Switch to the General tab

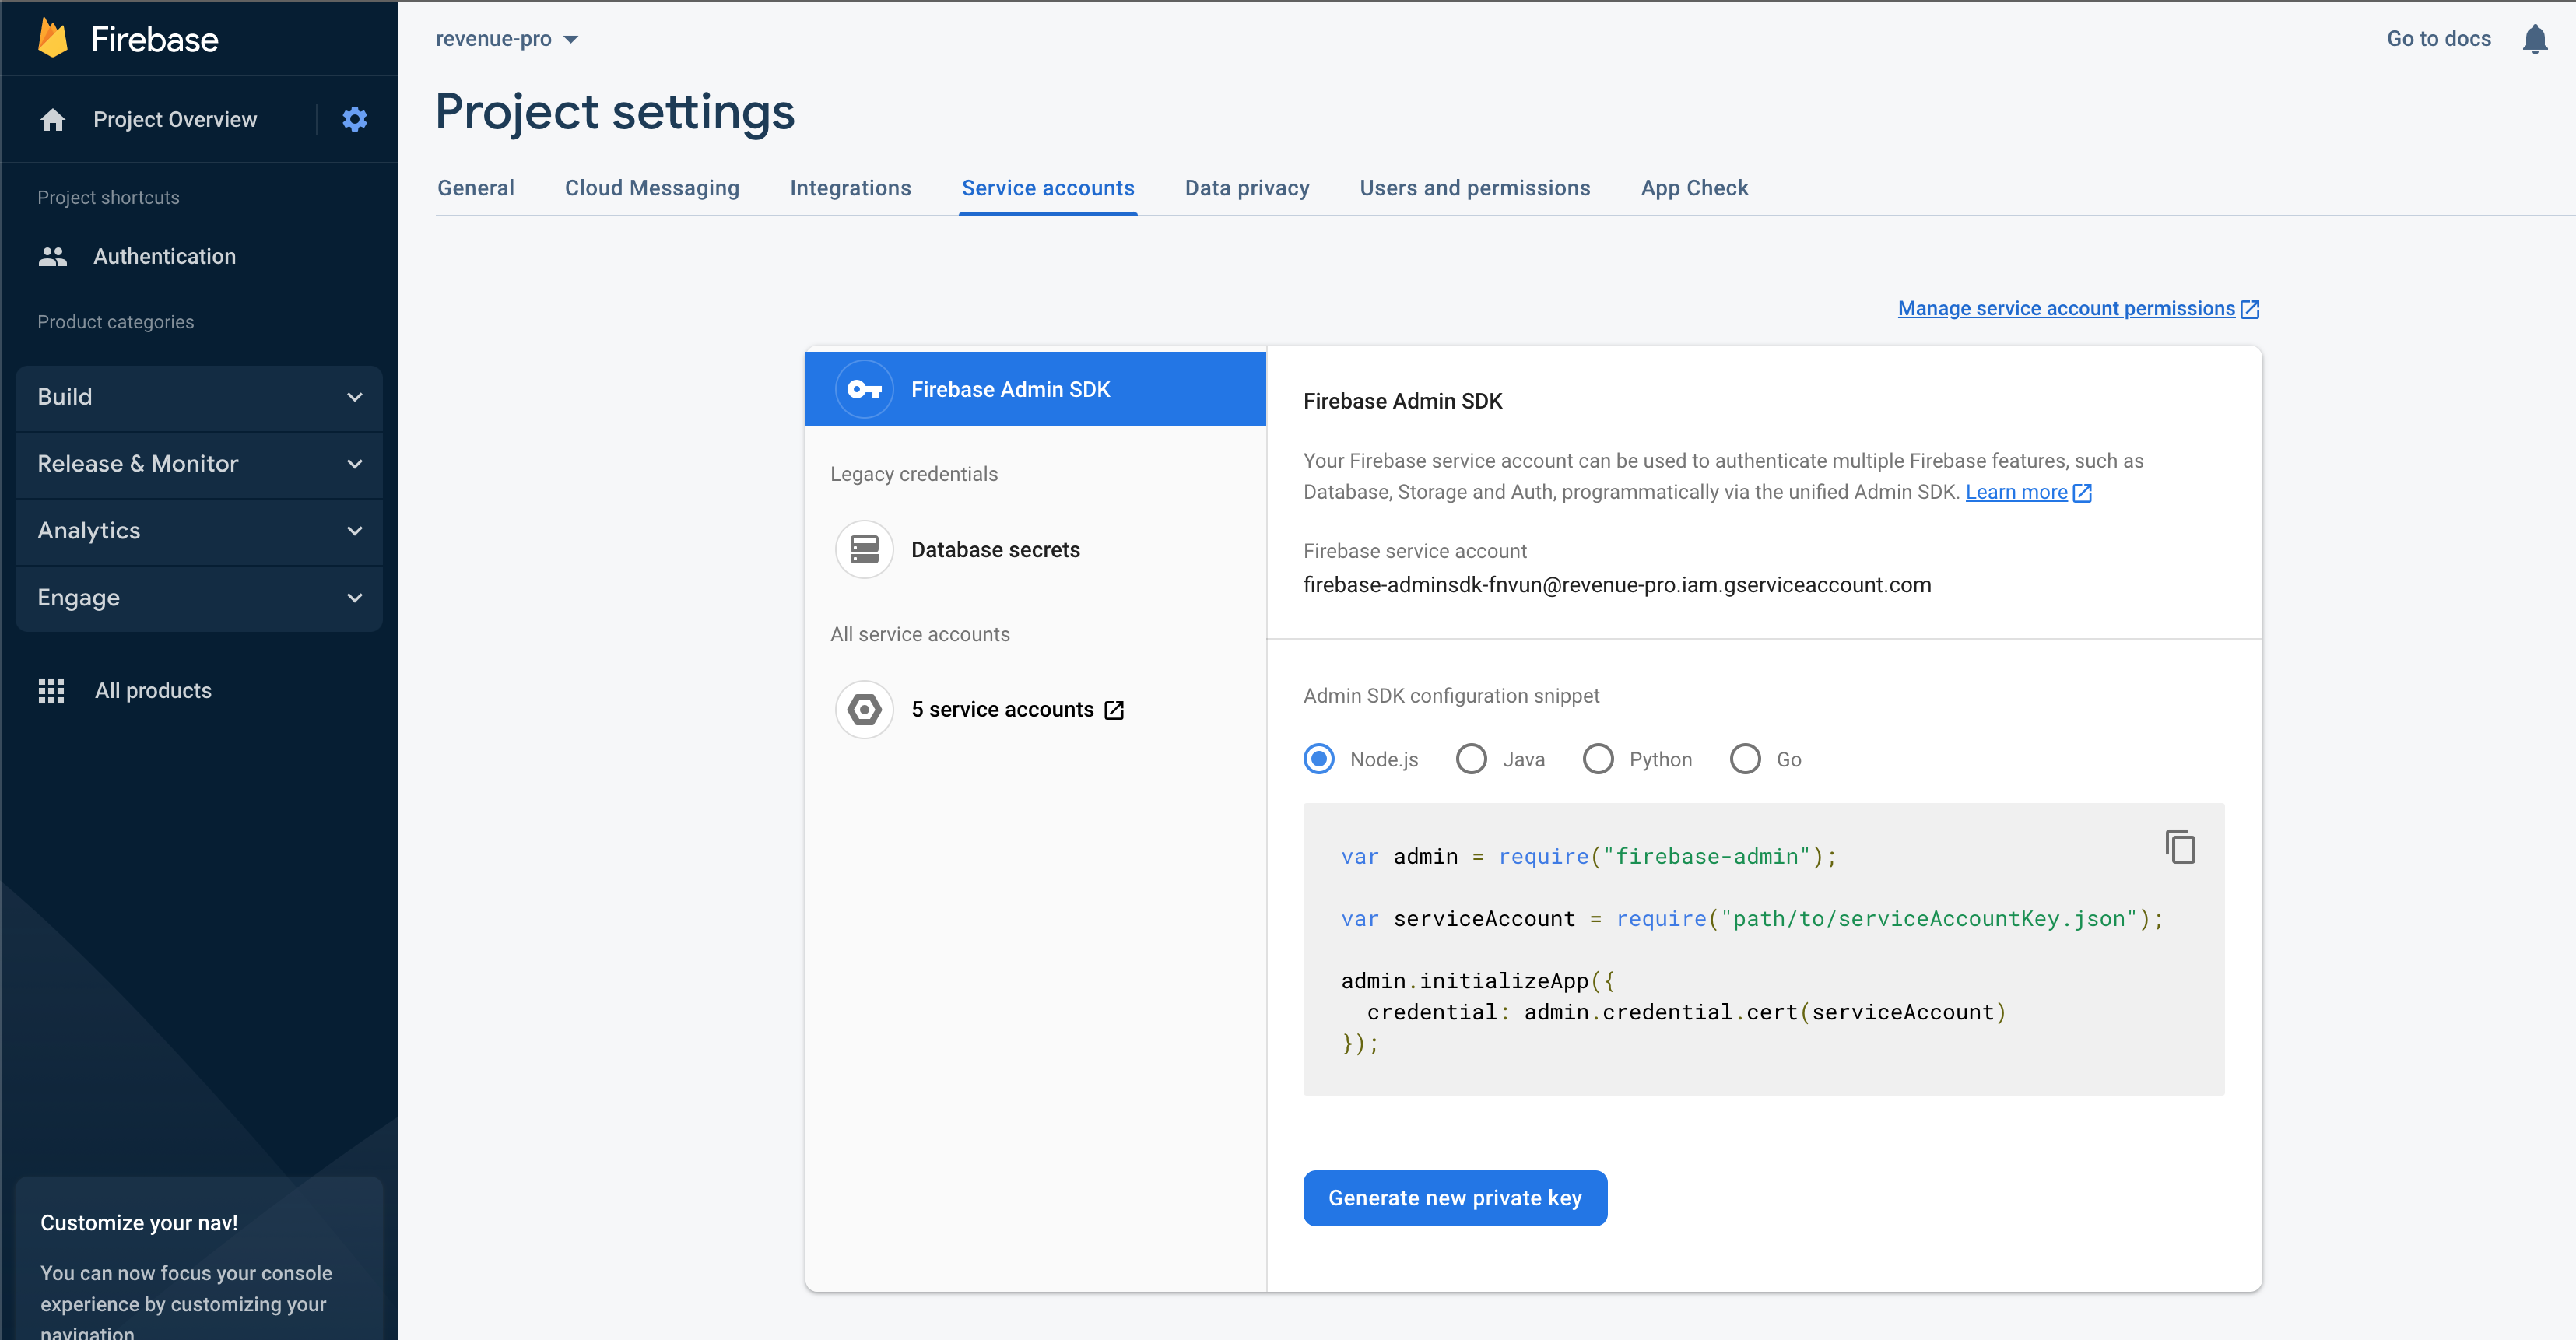(476, 189)
